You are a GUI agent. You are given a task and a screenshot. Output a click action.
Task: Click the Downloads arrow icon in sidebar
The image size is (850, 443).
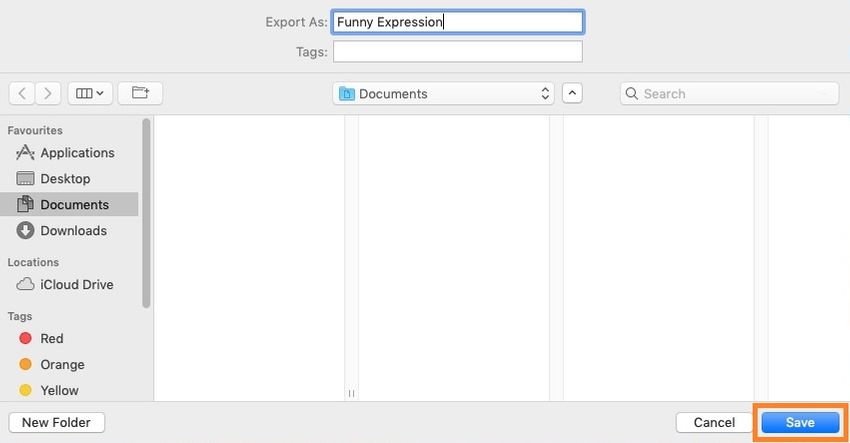coord(25,230)
